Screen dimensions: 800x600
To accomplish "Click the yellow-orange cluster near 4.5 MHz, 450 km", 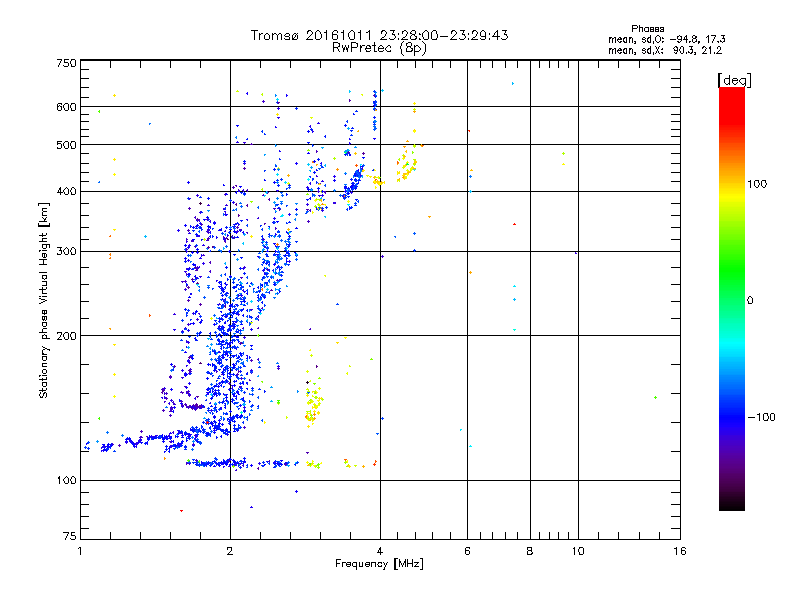I will point(407,164).
